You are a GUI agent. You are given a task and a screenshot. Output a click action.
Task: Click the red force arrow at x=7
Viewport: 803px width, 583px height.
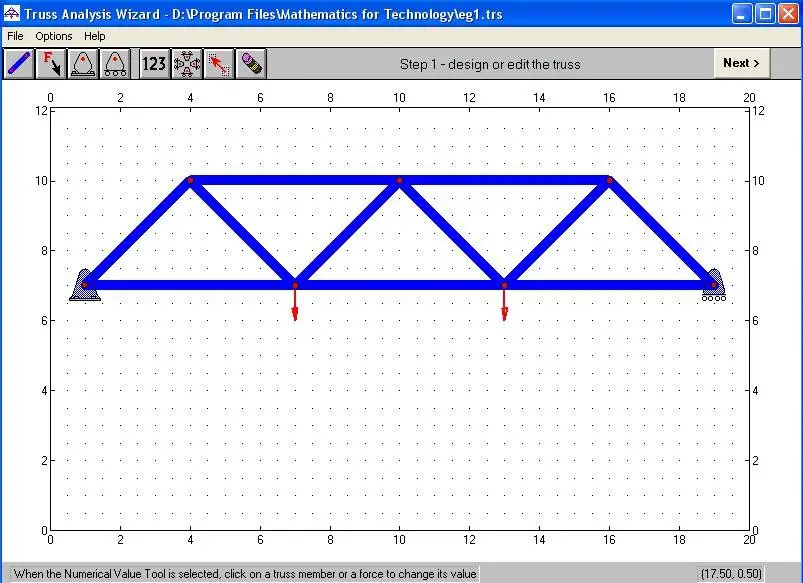295,305
